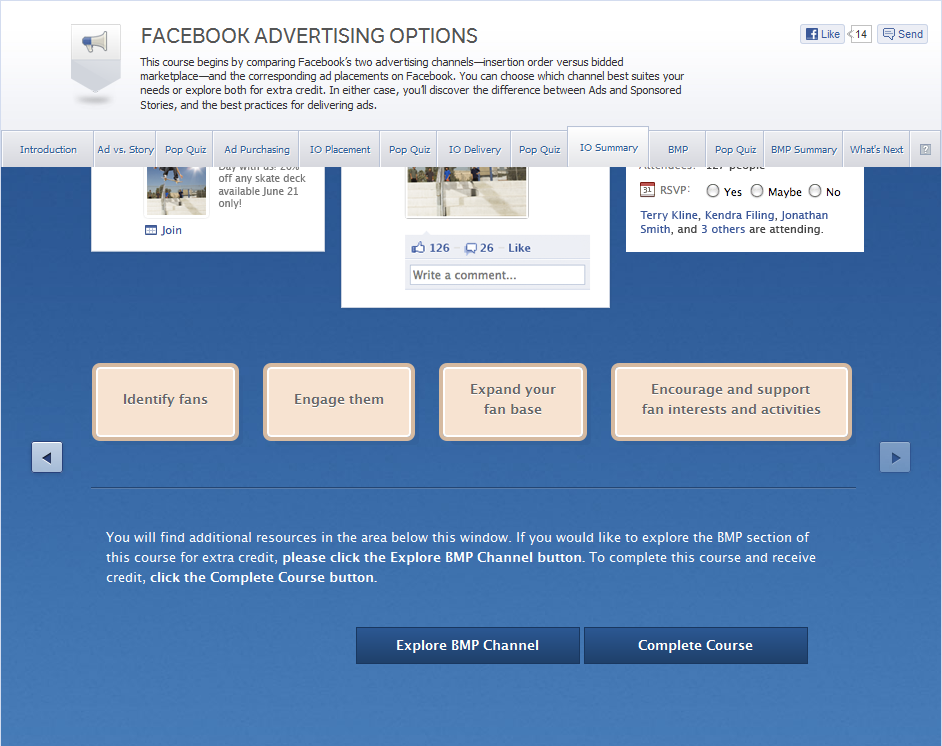942x746 pixels.
Task: Click the Like link under the post
Action: [519, 247]
